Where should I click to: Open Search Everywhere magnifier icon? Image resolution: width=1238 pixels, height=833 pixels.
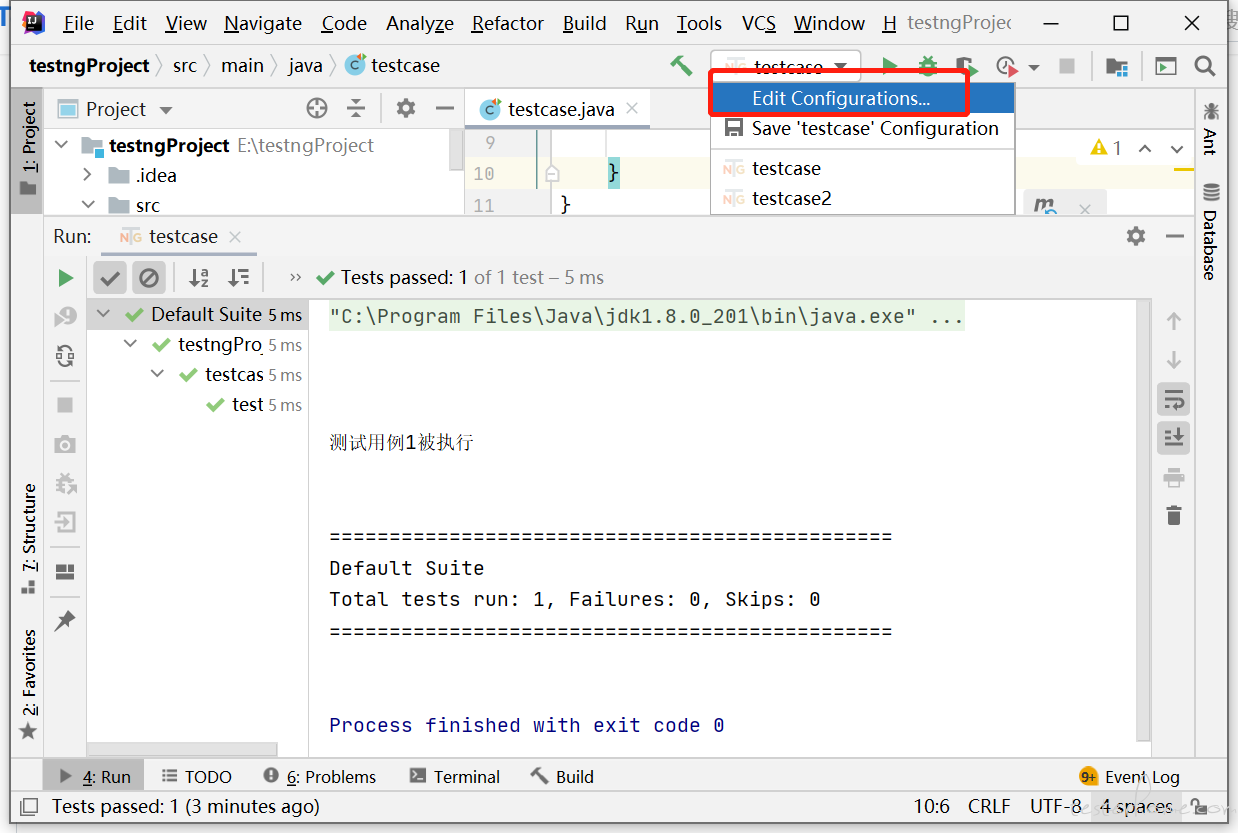[x=1205, y=66]
